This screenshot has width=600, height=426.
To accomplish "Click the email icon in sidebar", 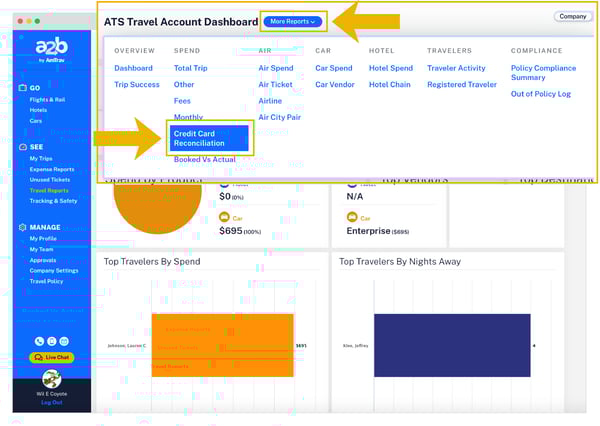I will (63, 341).
